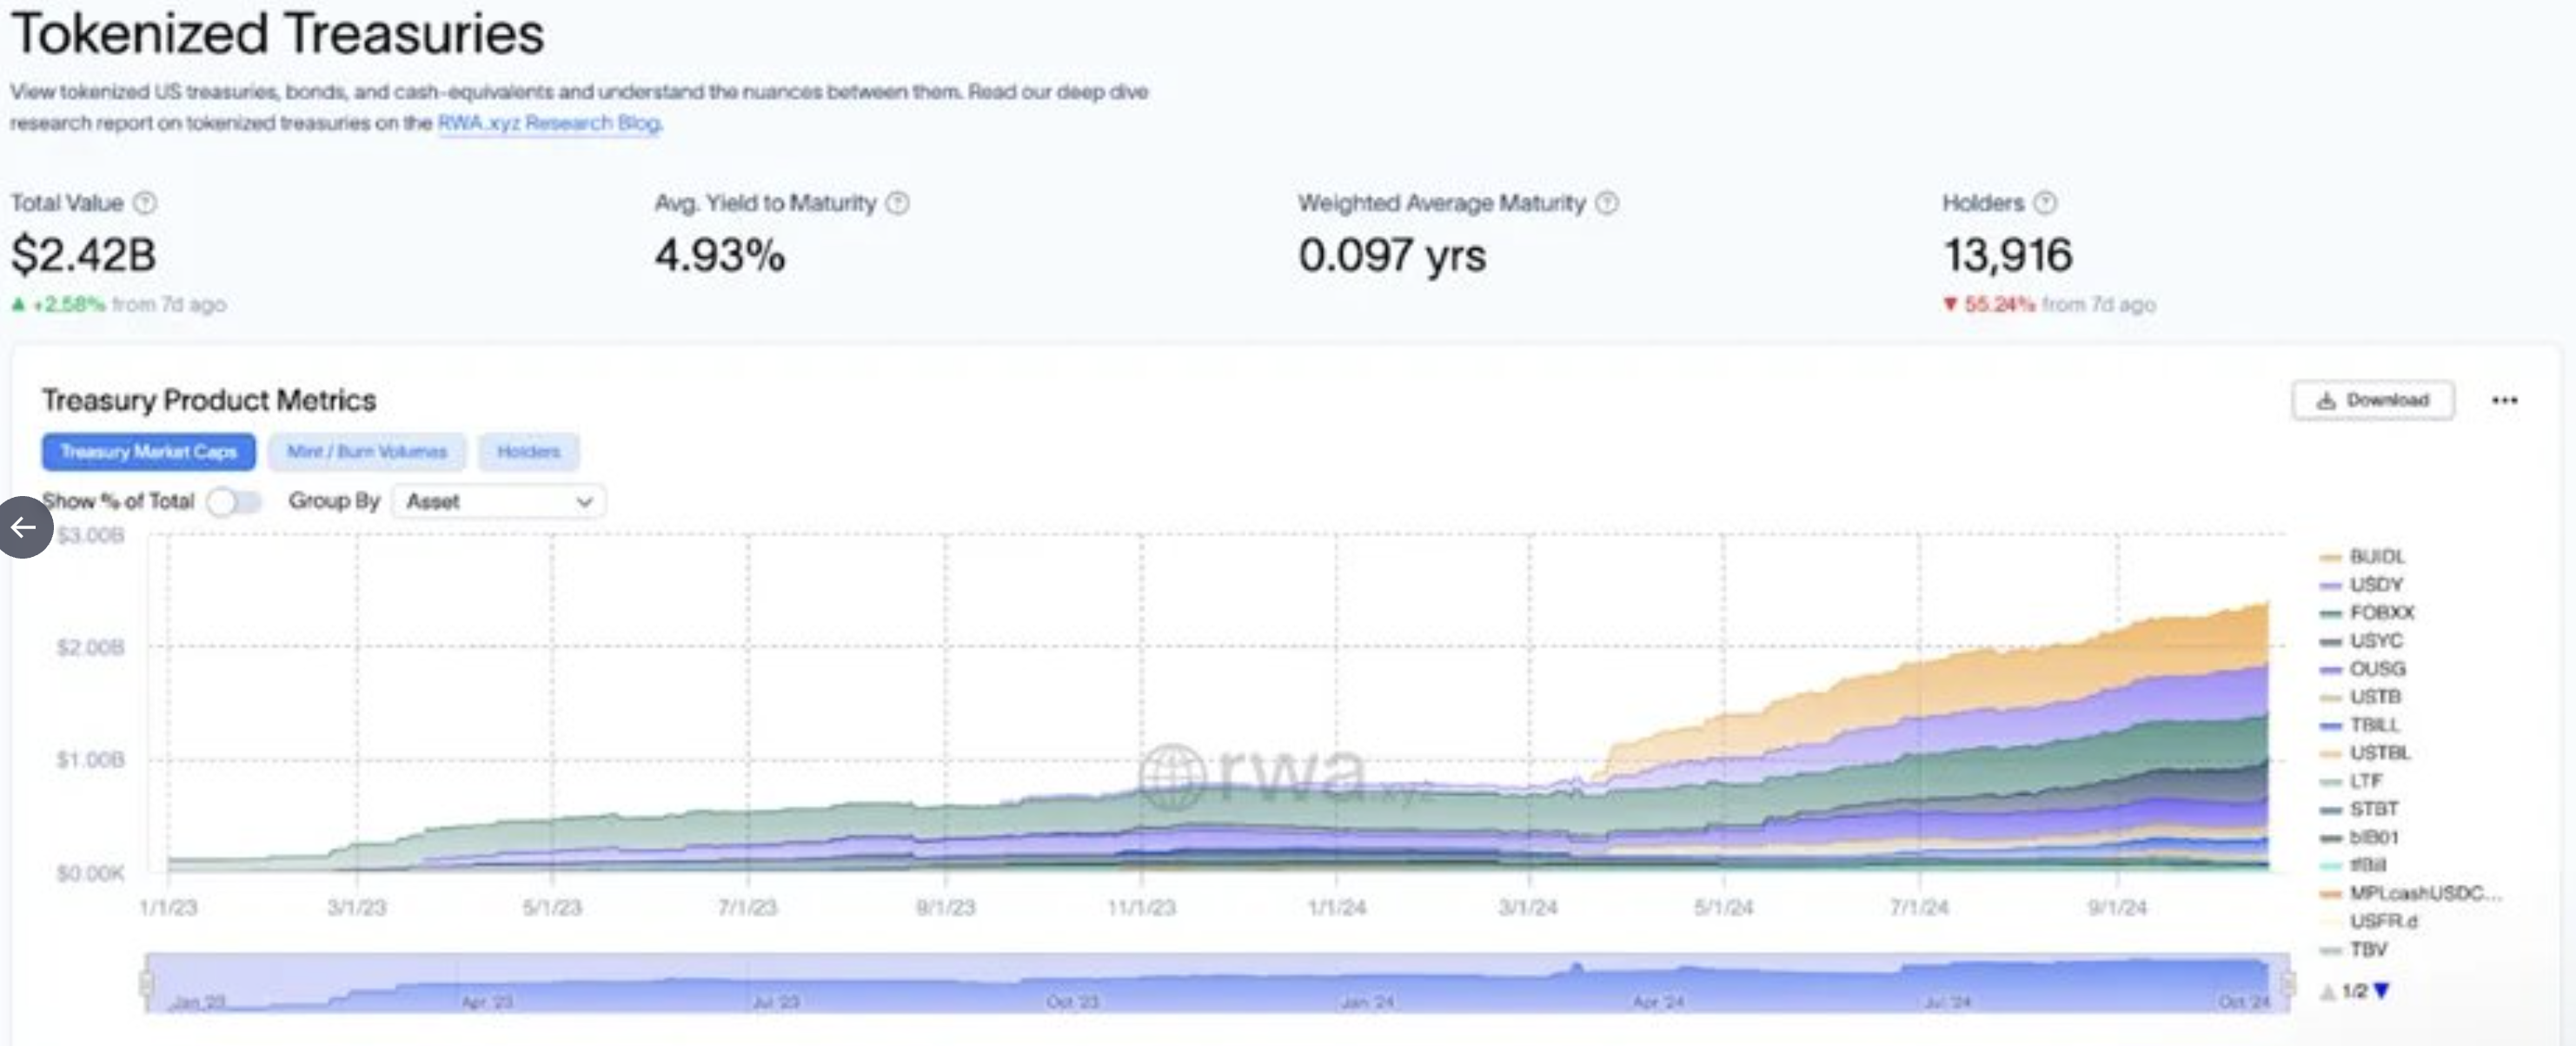This screenshot has width=2576, height=1046.
Task: Switch to Holders chart tab
Action: click(x=529, y=452)
